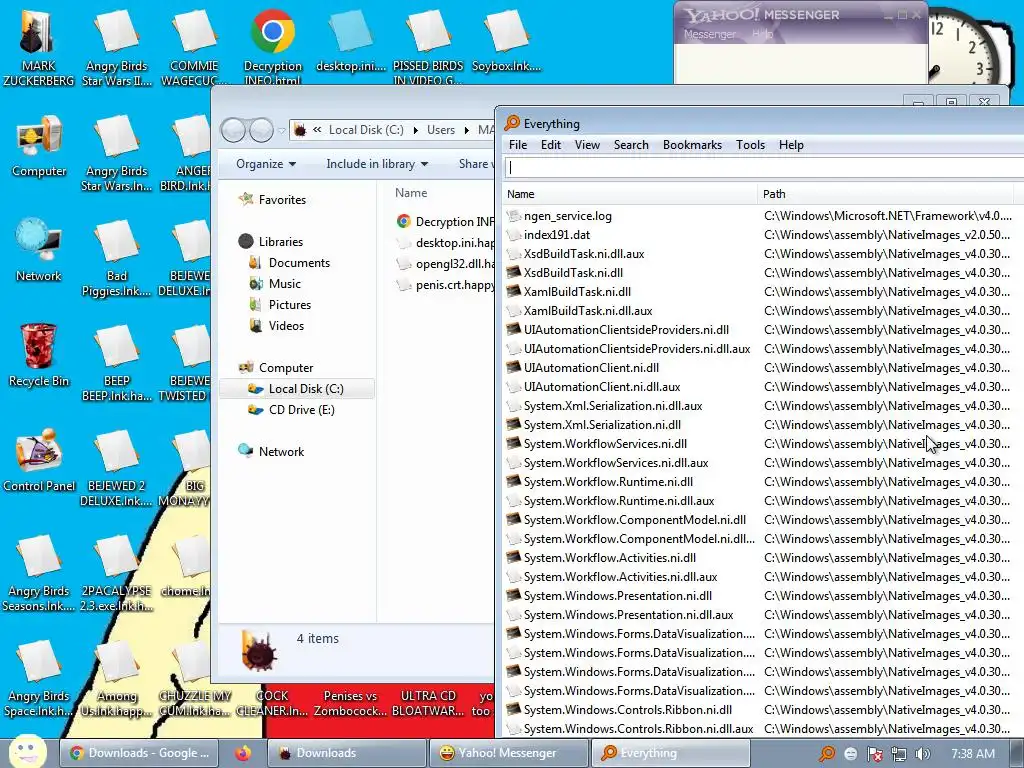Expand the Local Disk (C:) breadcrumb arrow
The width and height of the screenshot is (1024, 768).
click(415, 130)
